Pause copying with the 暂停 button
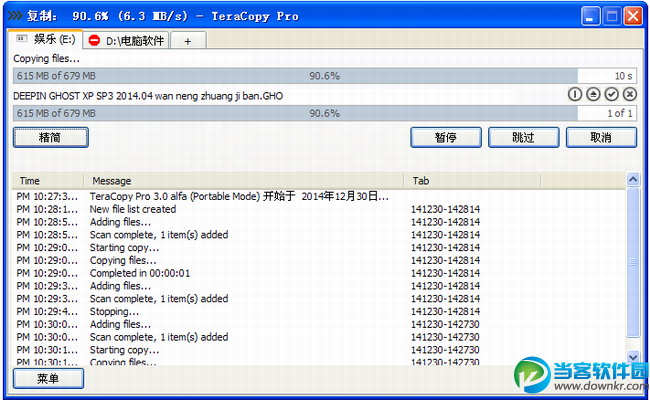 (446, 137)
